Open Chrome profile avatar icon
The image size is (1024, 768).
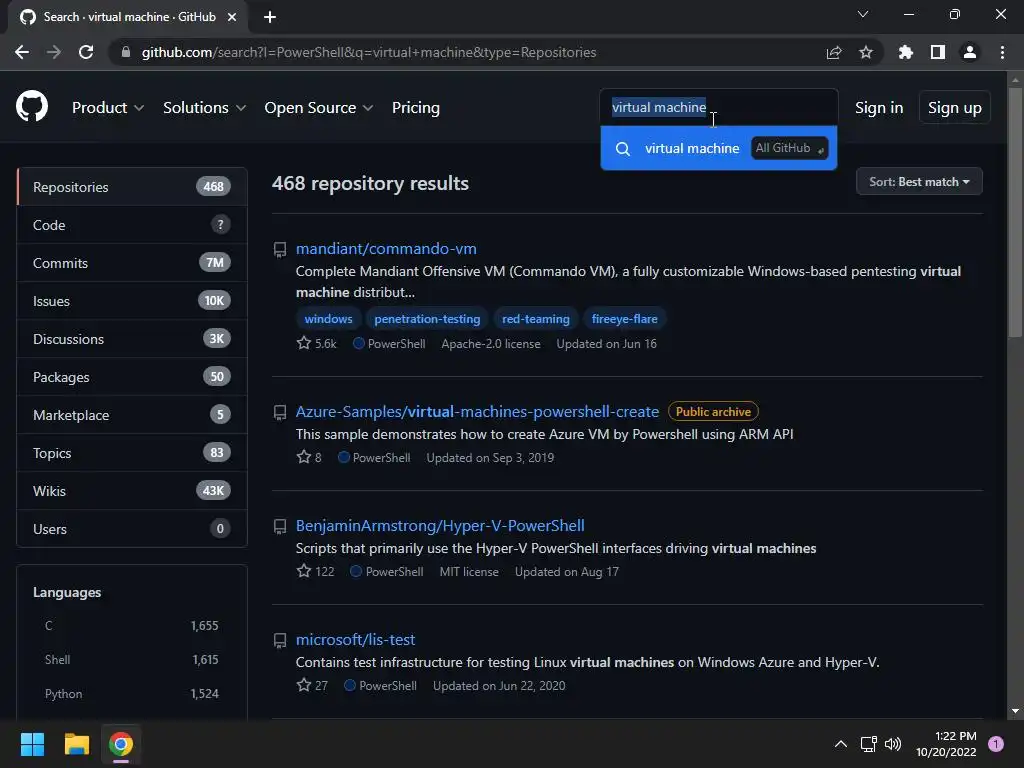970,52
